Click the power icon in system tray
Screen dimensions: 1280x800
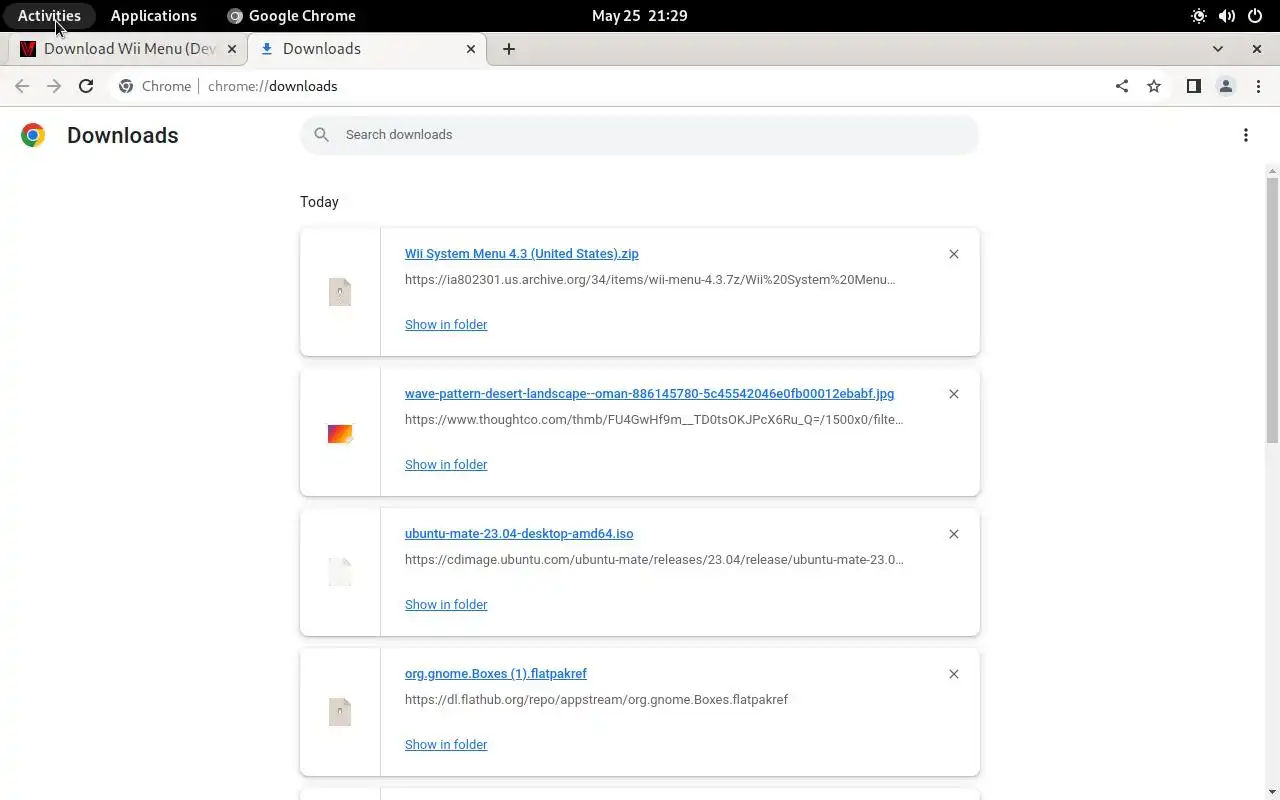[1255, 16]
